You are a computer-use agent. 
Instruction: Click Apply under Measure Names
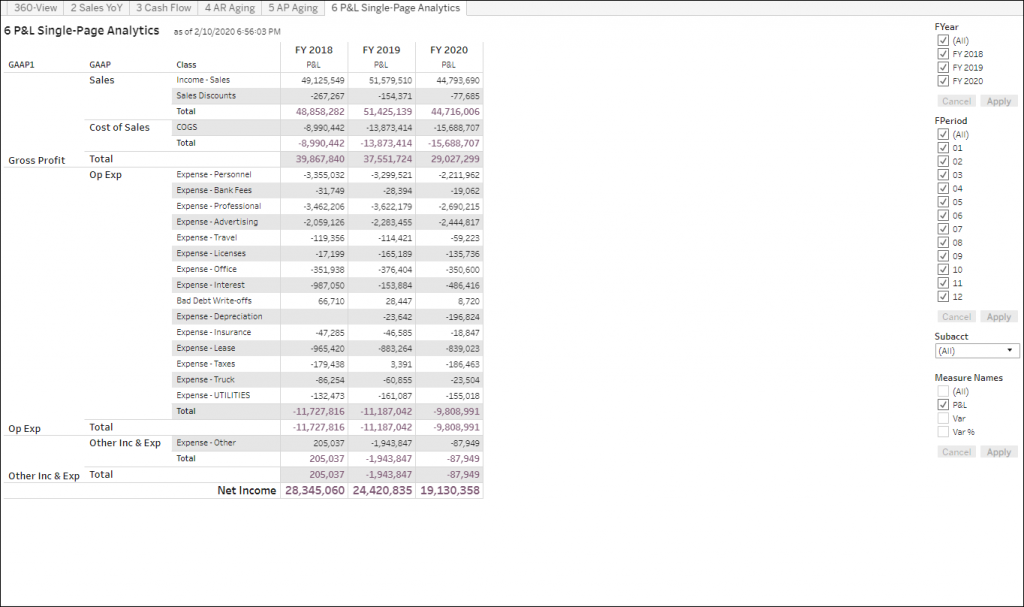[998, 452]
